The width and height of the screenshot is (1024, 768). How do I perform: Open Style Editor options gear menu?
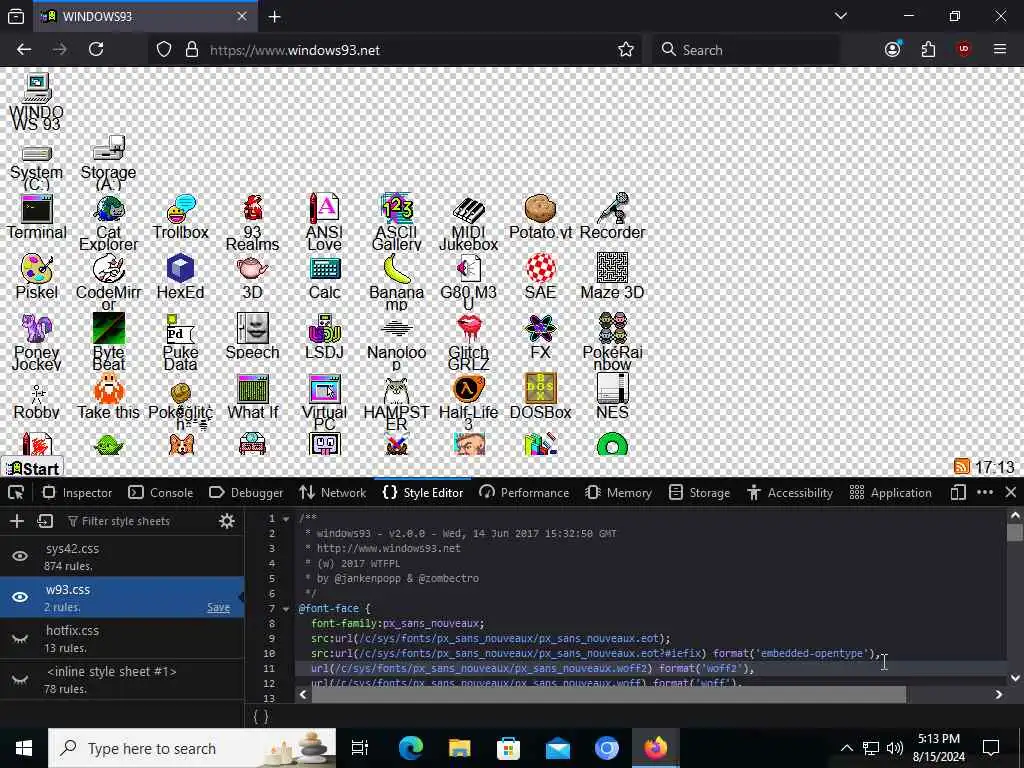pos(227,520)
